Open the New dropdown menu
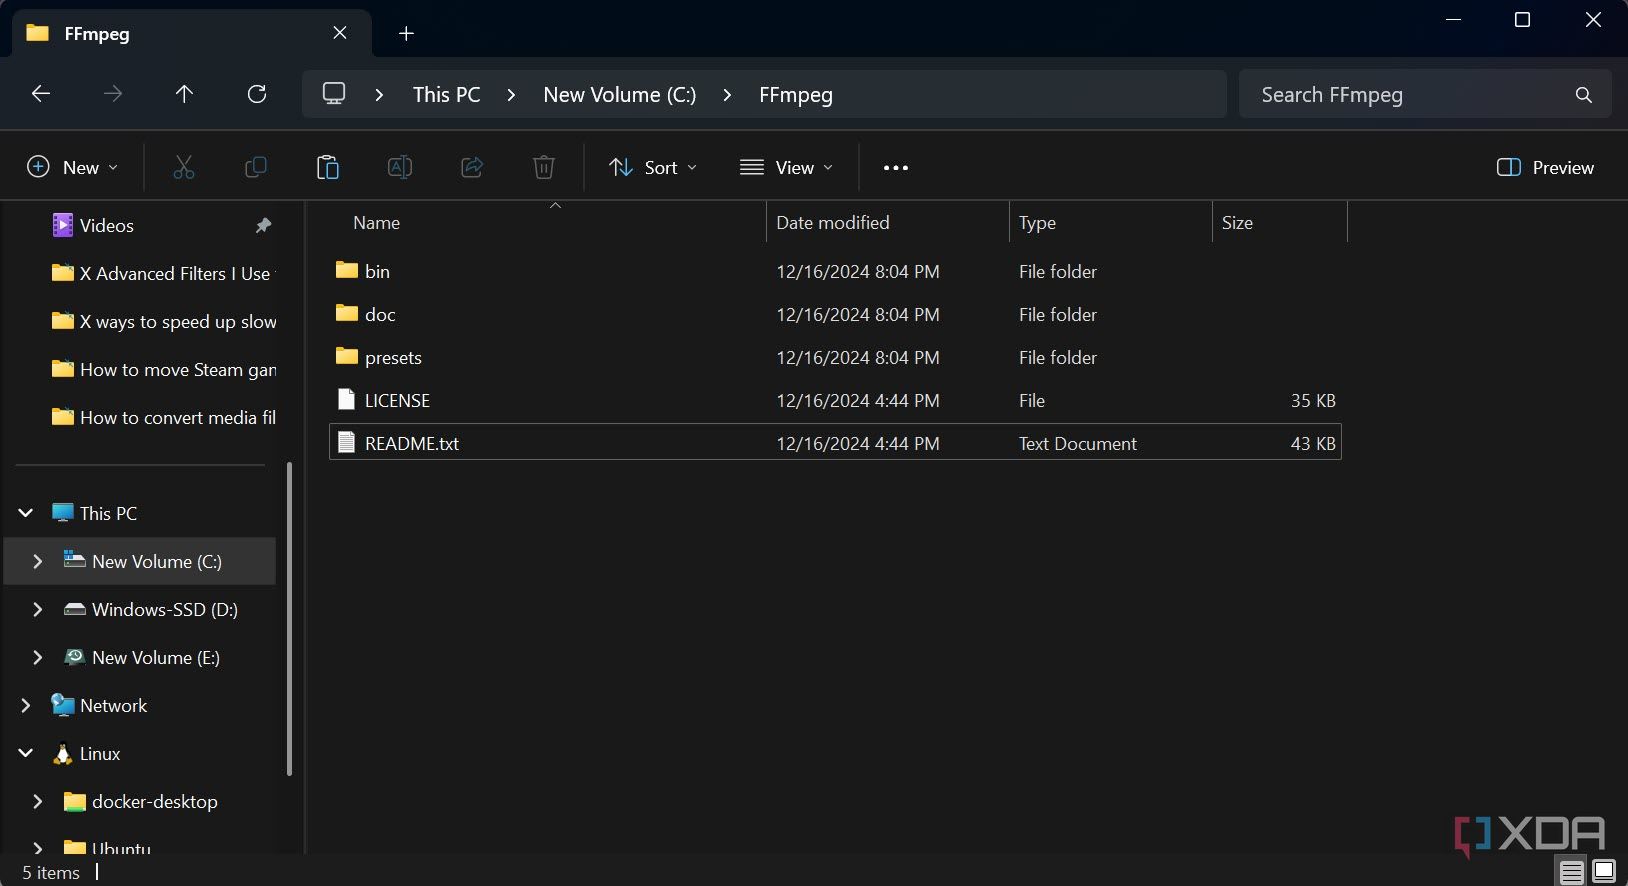 (72, 167)
